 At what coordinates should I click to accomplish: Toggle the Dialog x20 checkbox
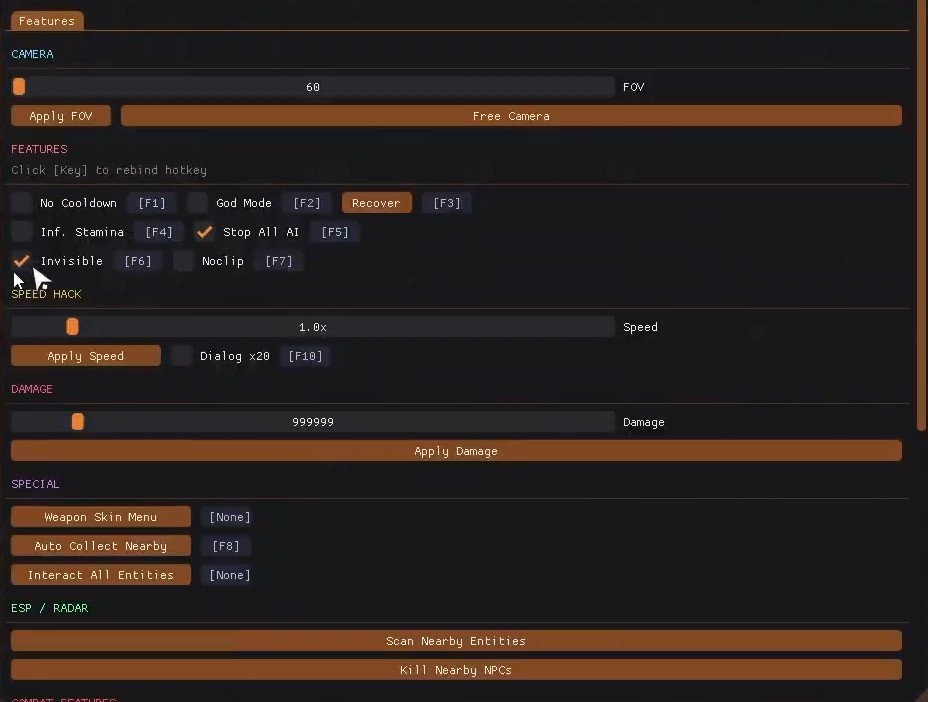pyautogui.click(x=181, y=356)
